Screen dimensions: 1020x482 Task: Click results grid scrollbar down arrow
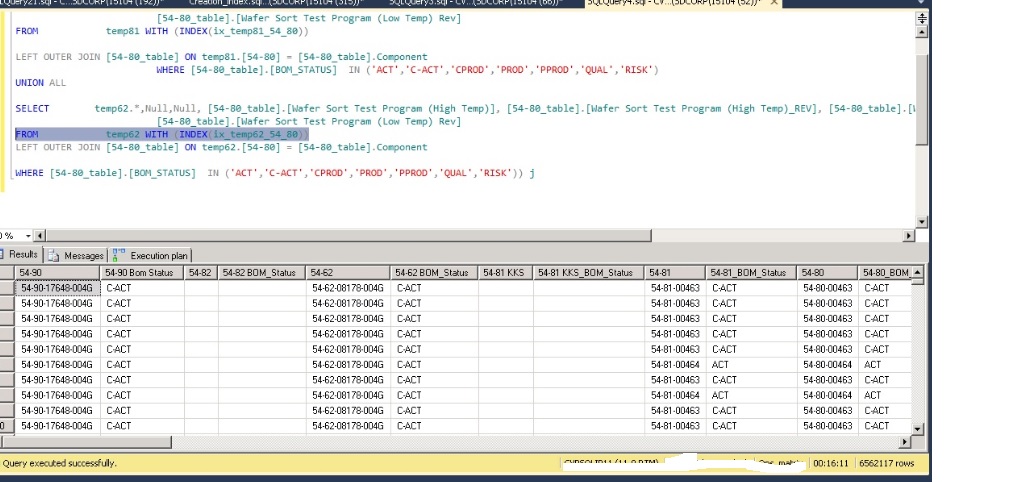click(917, 429)
